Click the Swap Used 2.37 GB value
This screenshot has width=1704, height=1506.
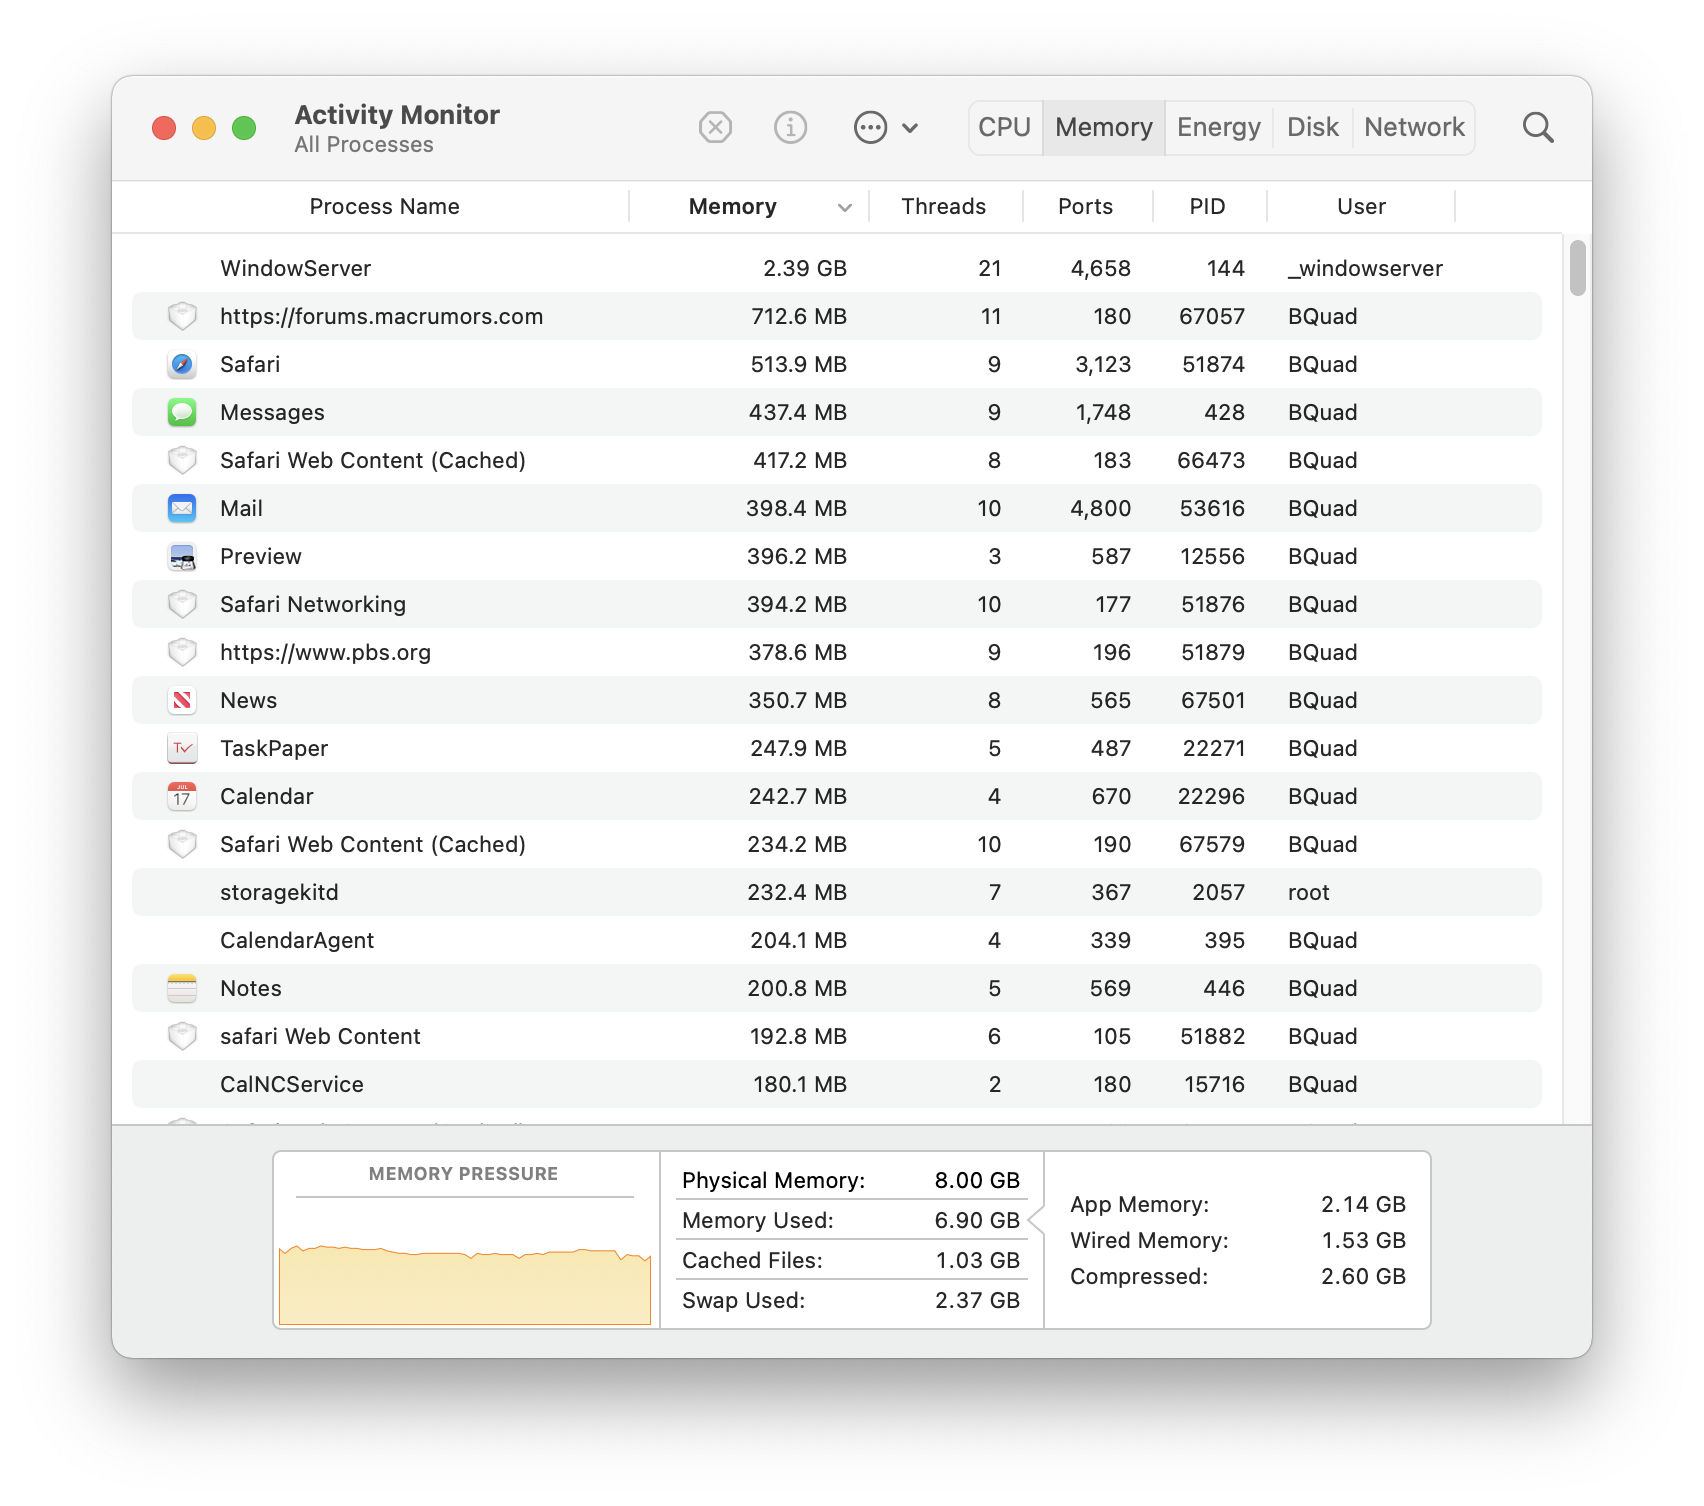(x=977, y=1300)
